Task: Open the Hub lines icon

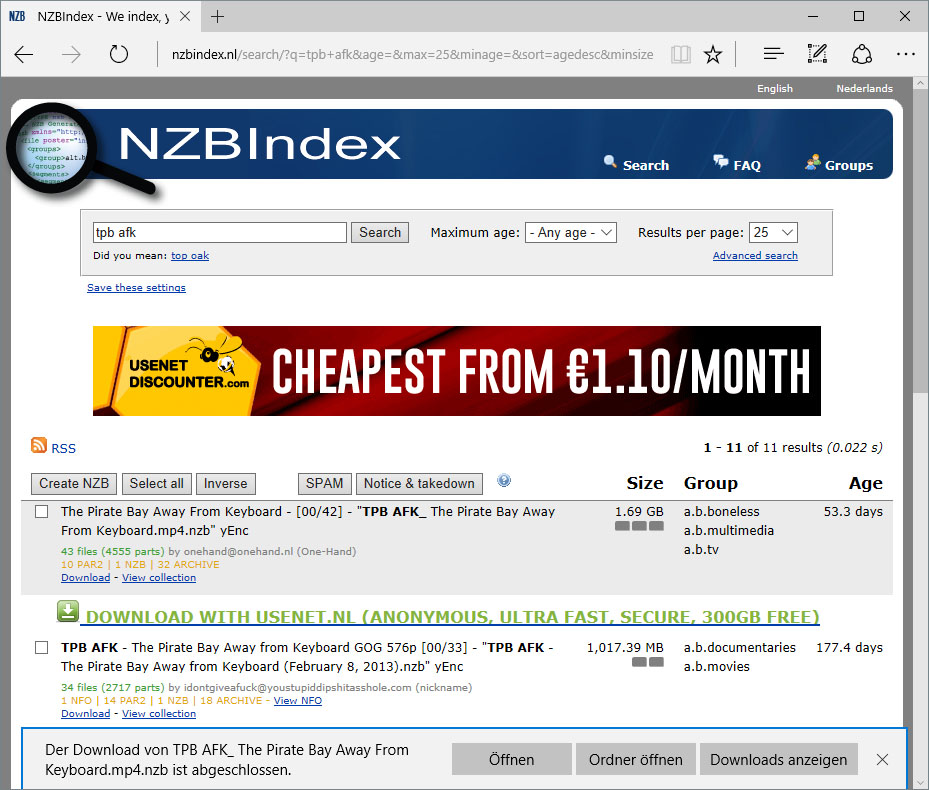Action: tap(773, 54)
